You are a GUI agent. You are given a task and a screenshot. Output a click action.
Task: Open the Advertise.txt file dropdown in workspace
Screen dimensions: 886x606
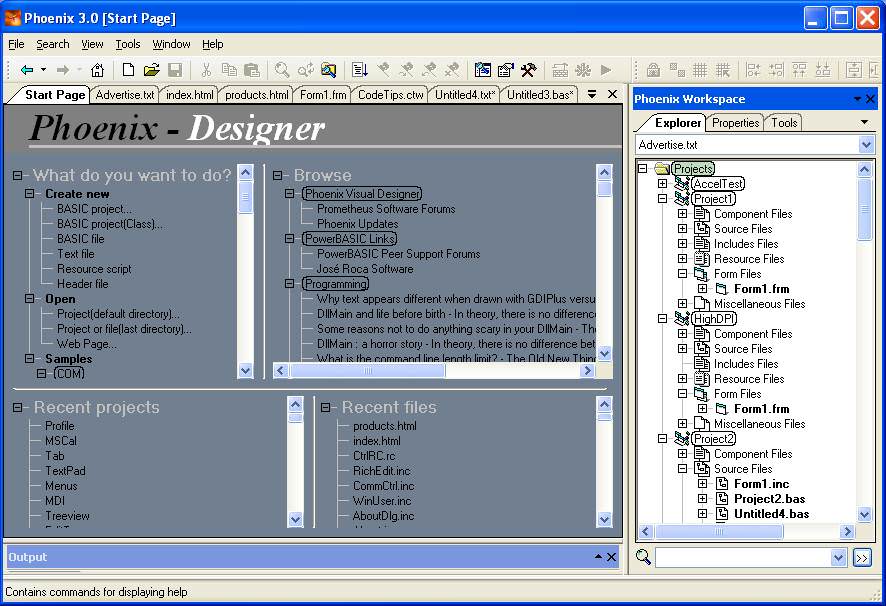[866, 145]
